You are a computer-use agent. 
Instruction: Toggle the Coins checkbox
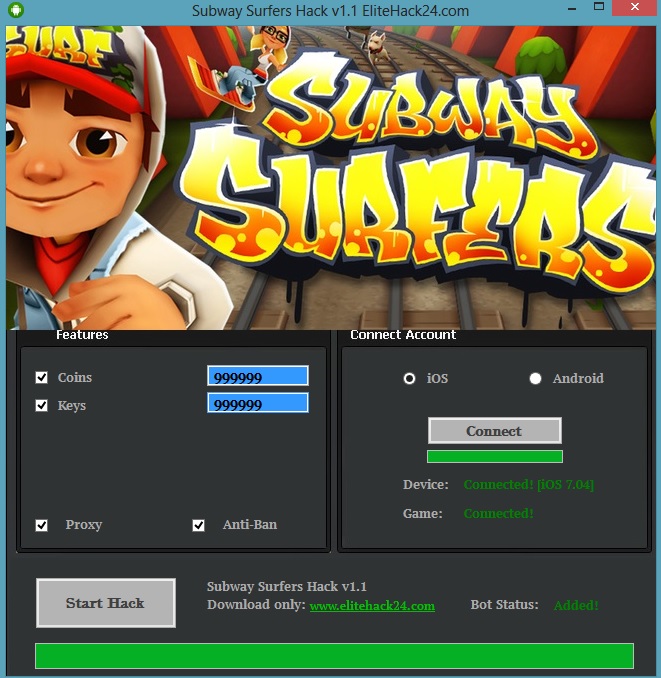click(x=42, y=377)
